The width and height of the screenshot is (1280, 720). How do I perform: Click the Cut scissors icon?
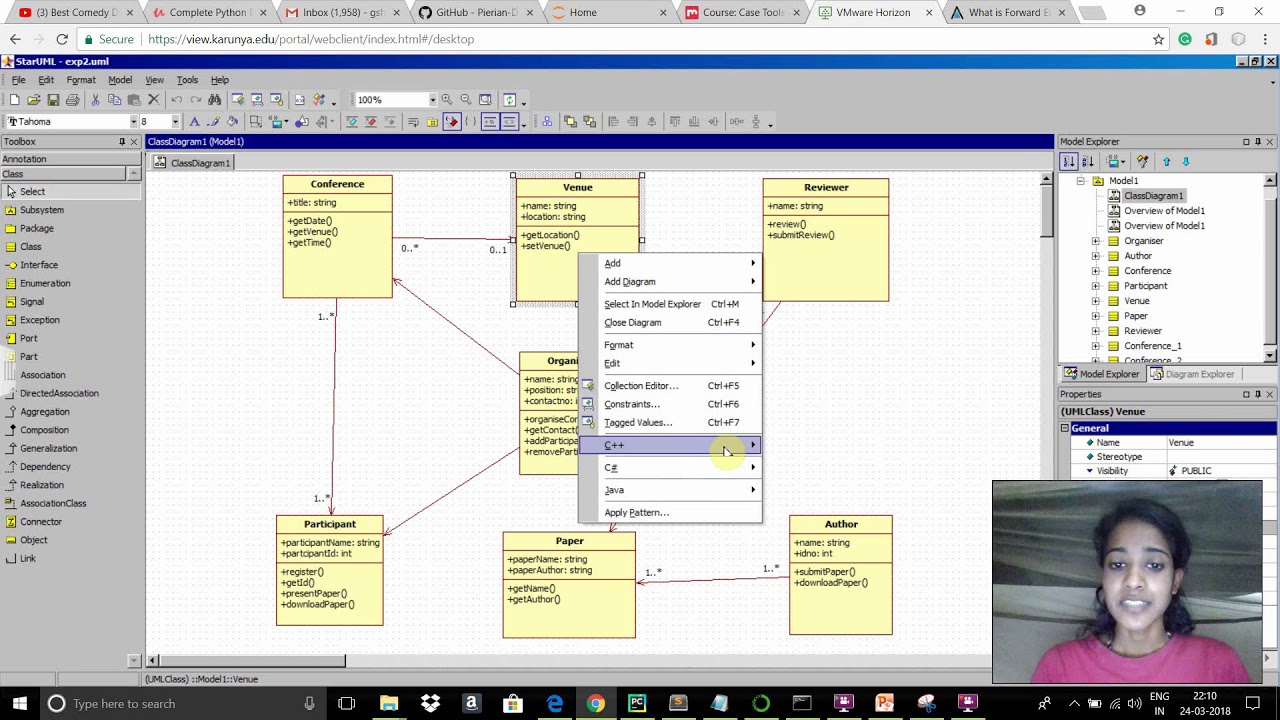(95, 100)
